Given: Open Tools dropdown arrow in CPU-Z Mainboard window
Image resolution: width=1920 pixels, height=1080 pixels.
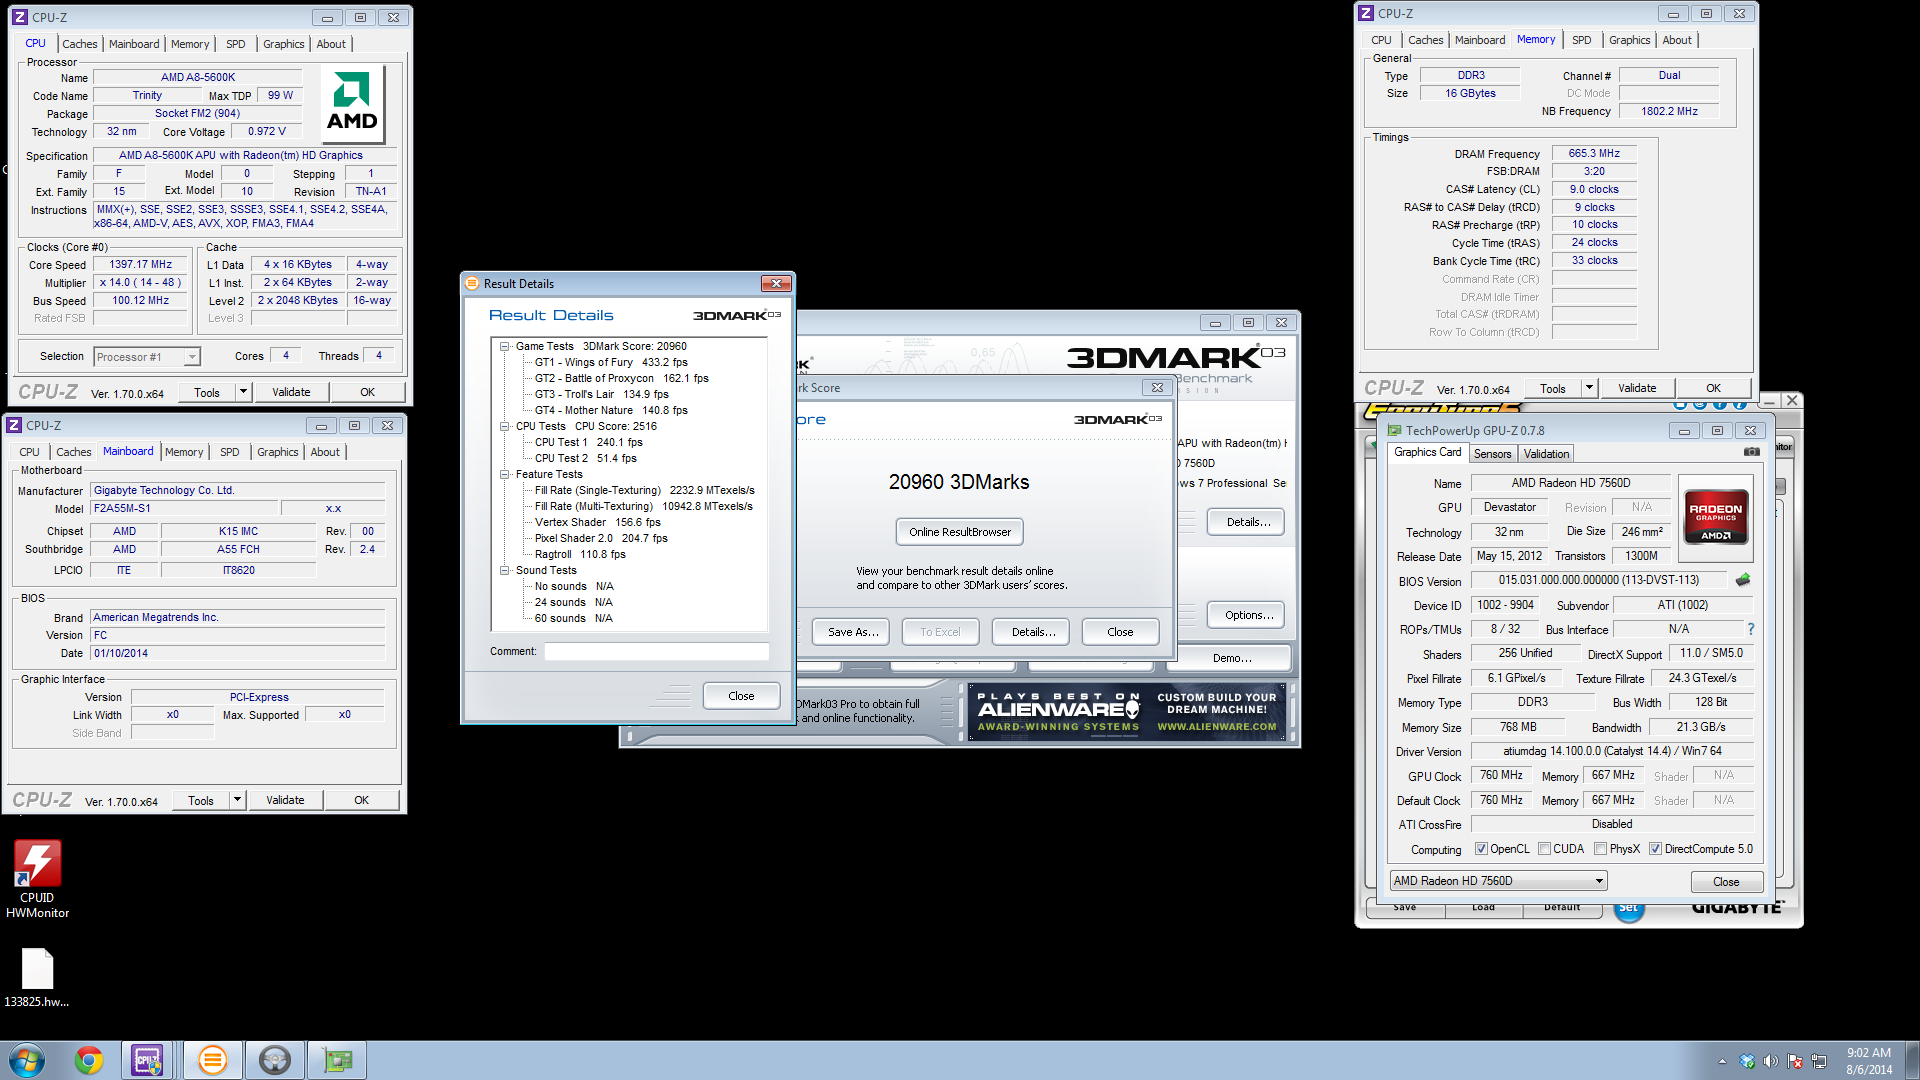Looking at the screenshot, I should (x=237, y=800).
